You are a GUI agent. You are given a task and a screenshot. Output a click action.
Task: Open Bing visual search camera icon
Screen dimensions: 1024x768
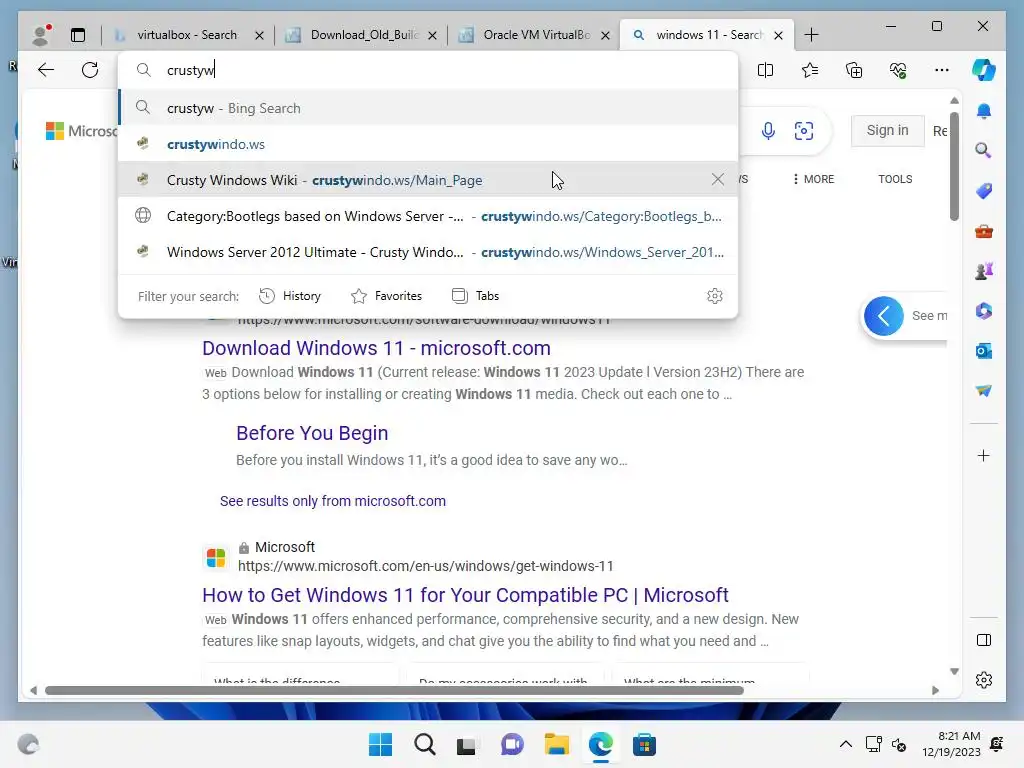[x=804, y=131]
